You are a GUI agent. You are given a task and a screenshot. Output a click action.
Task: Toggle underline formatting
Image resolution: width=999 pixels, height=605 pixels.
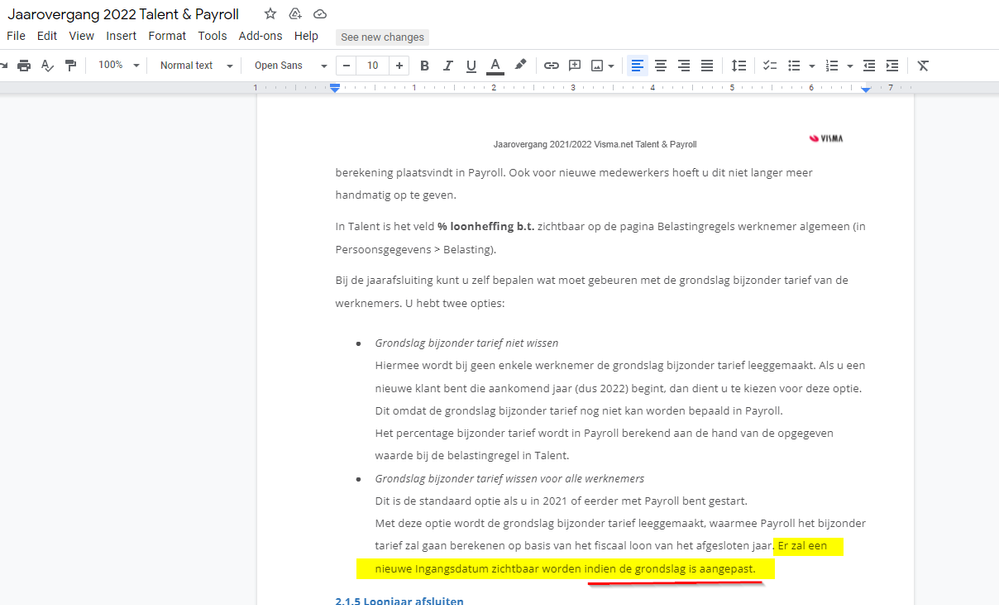[471, 66]
